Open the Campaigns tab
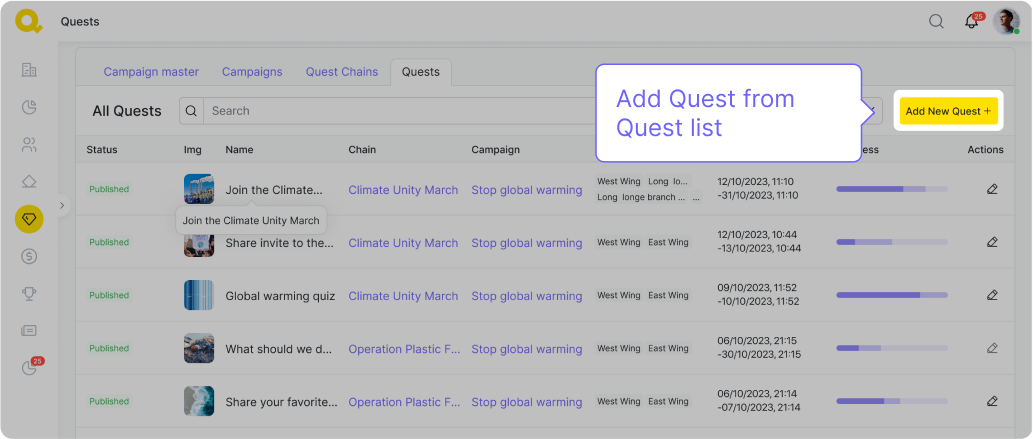Image resolution: width=1033 pixels, height=439 pixels. (252, 72)
